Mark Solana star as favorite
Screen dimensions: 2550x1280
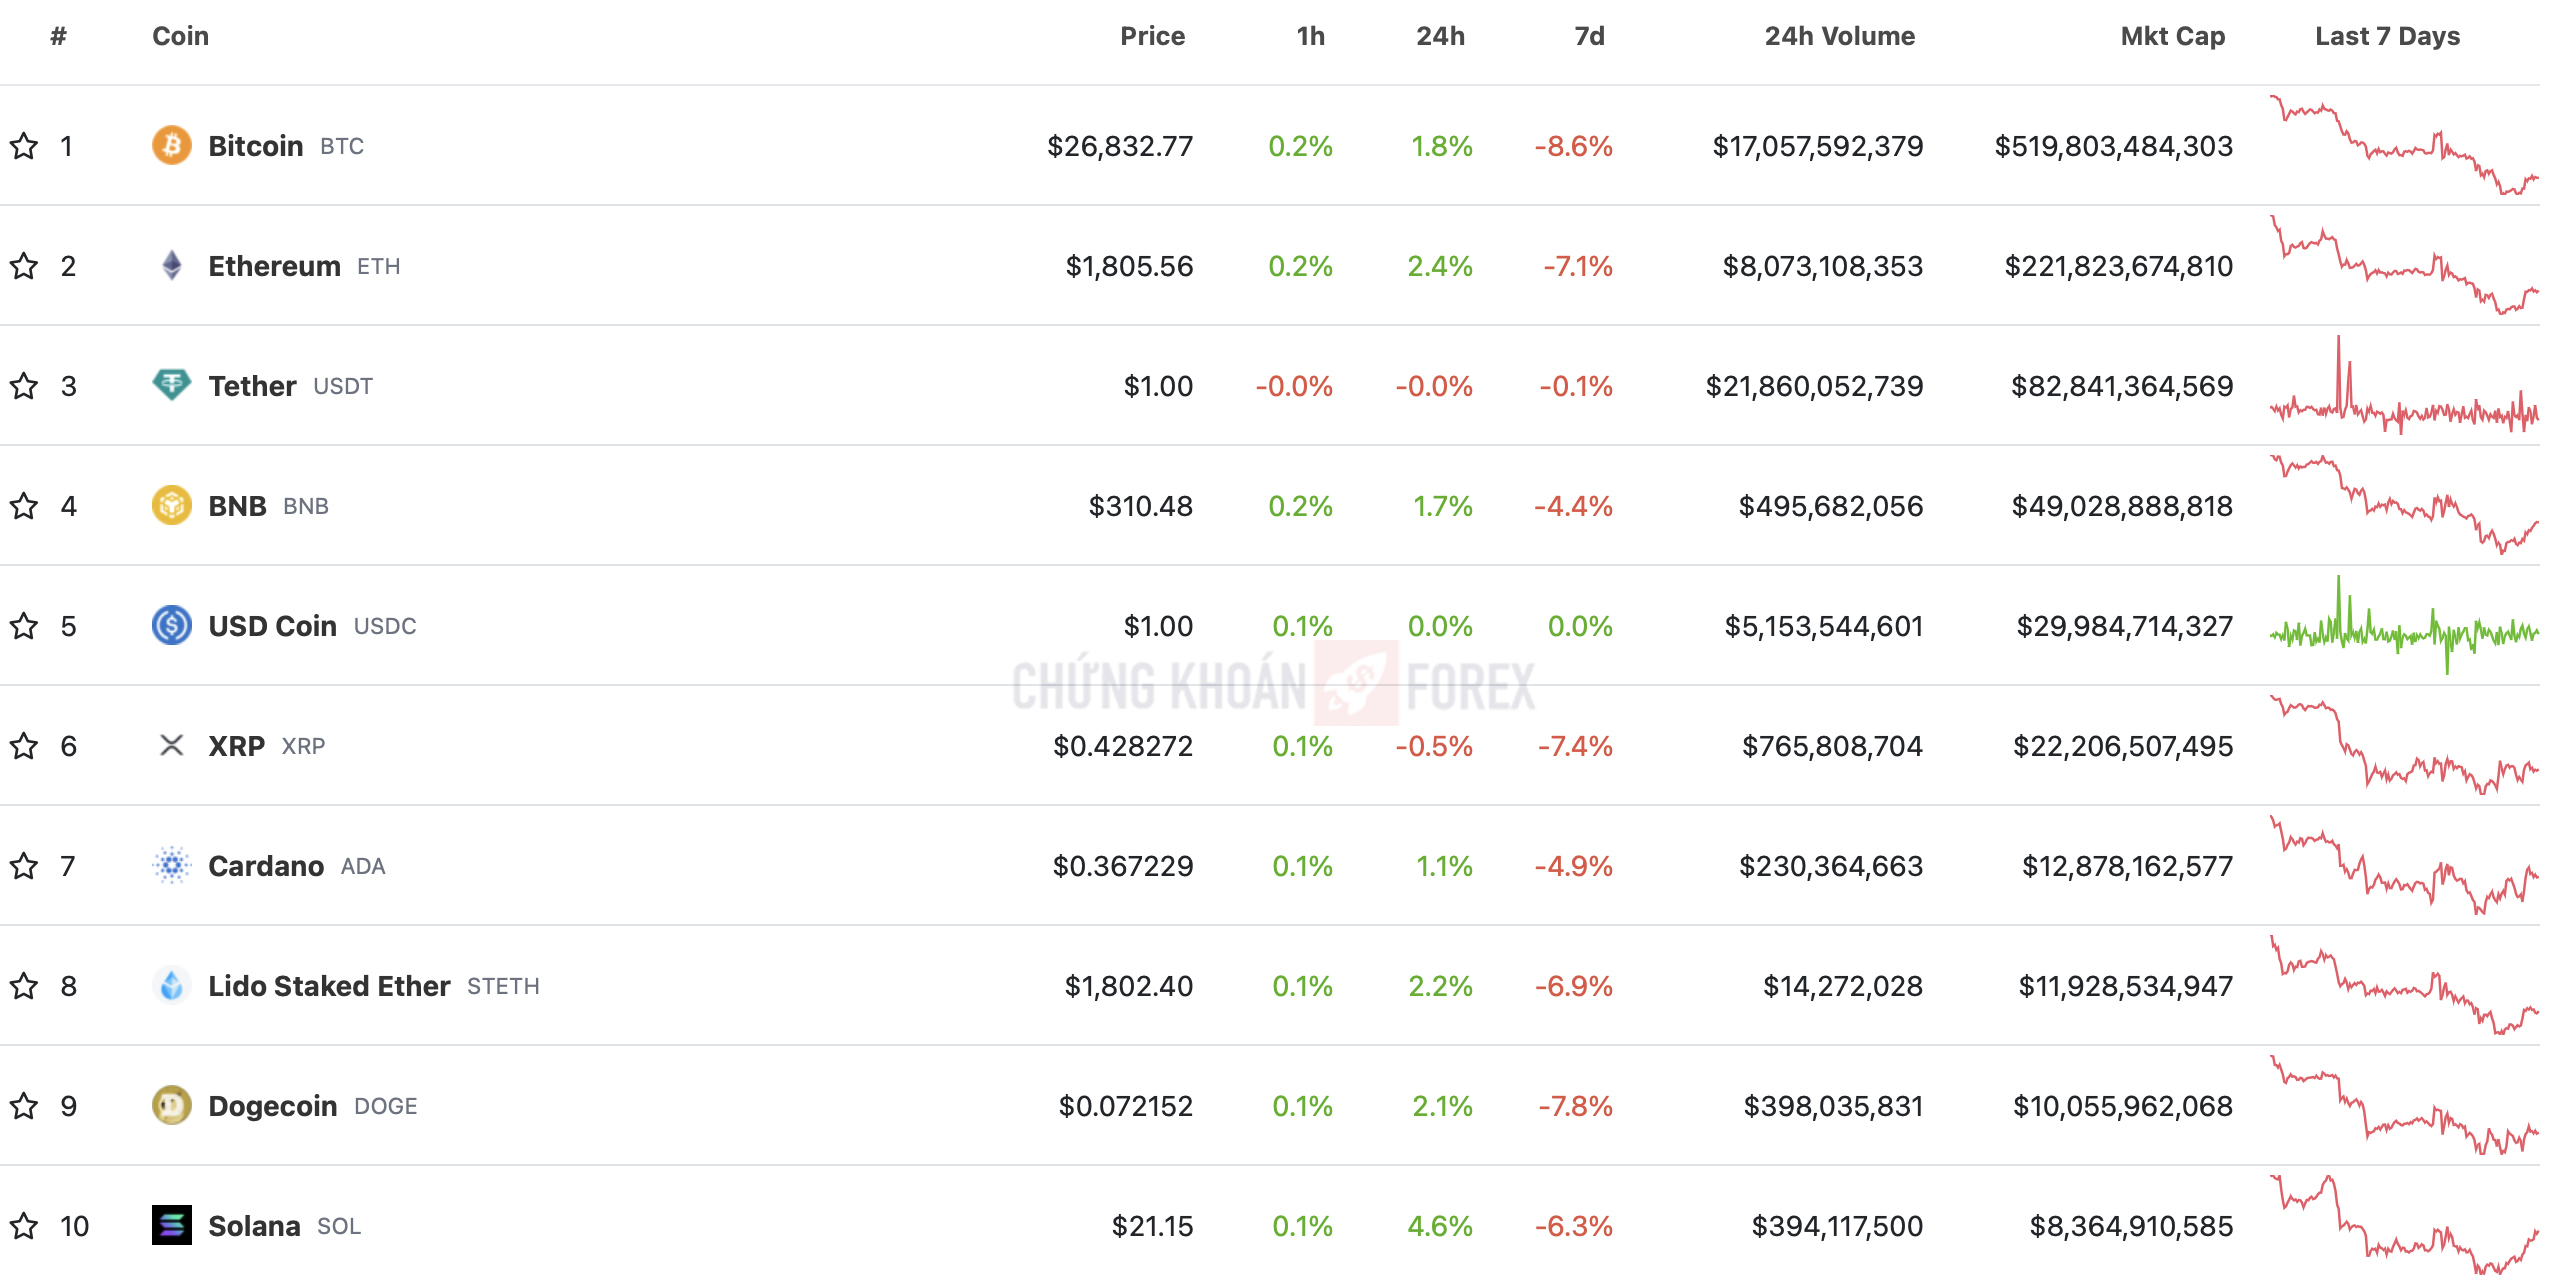tap(24, 1226)
